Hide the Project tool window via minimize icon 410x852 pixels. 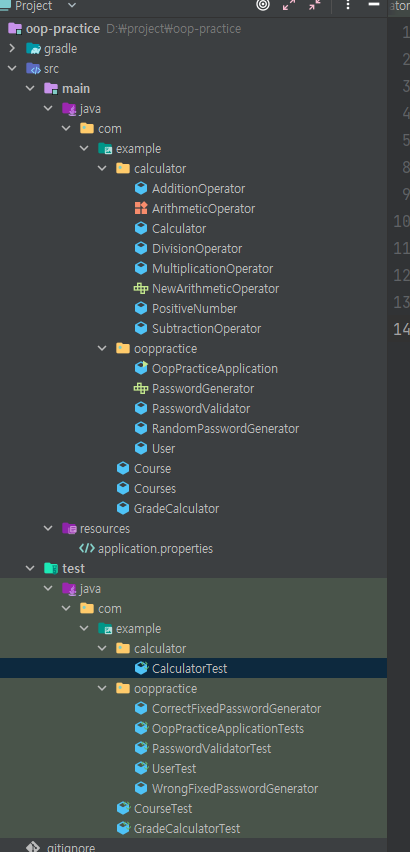374,4
